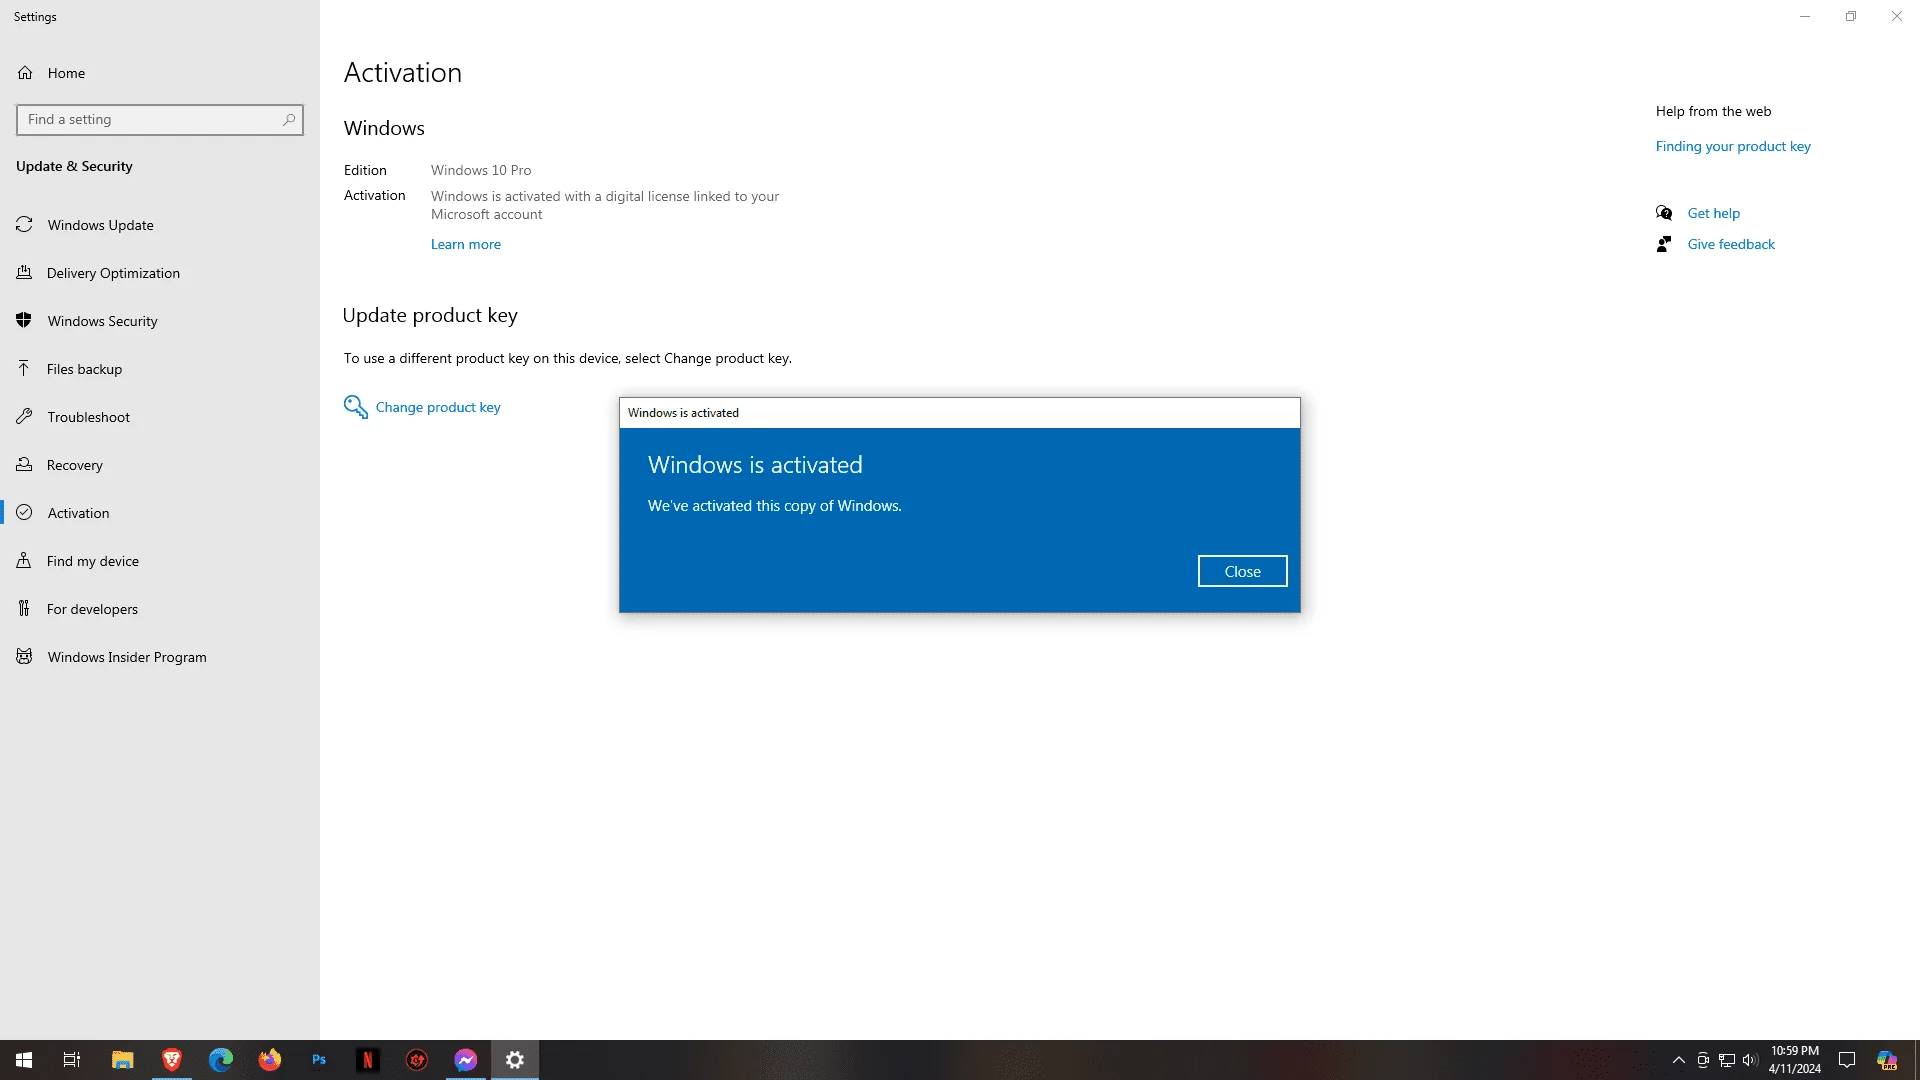The width and height of the screenshot is (1920, 1080).
Task: Show hidden system tray icons
Action: [1679, 1060]
